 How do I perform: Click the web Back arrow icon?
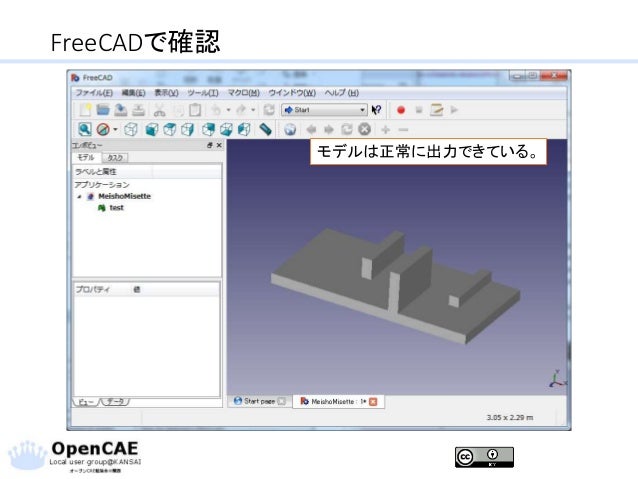[x=311, y=130]
